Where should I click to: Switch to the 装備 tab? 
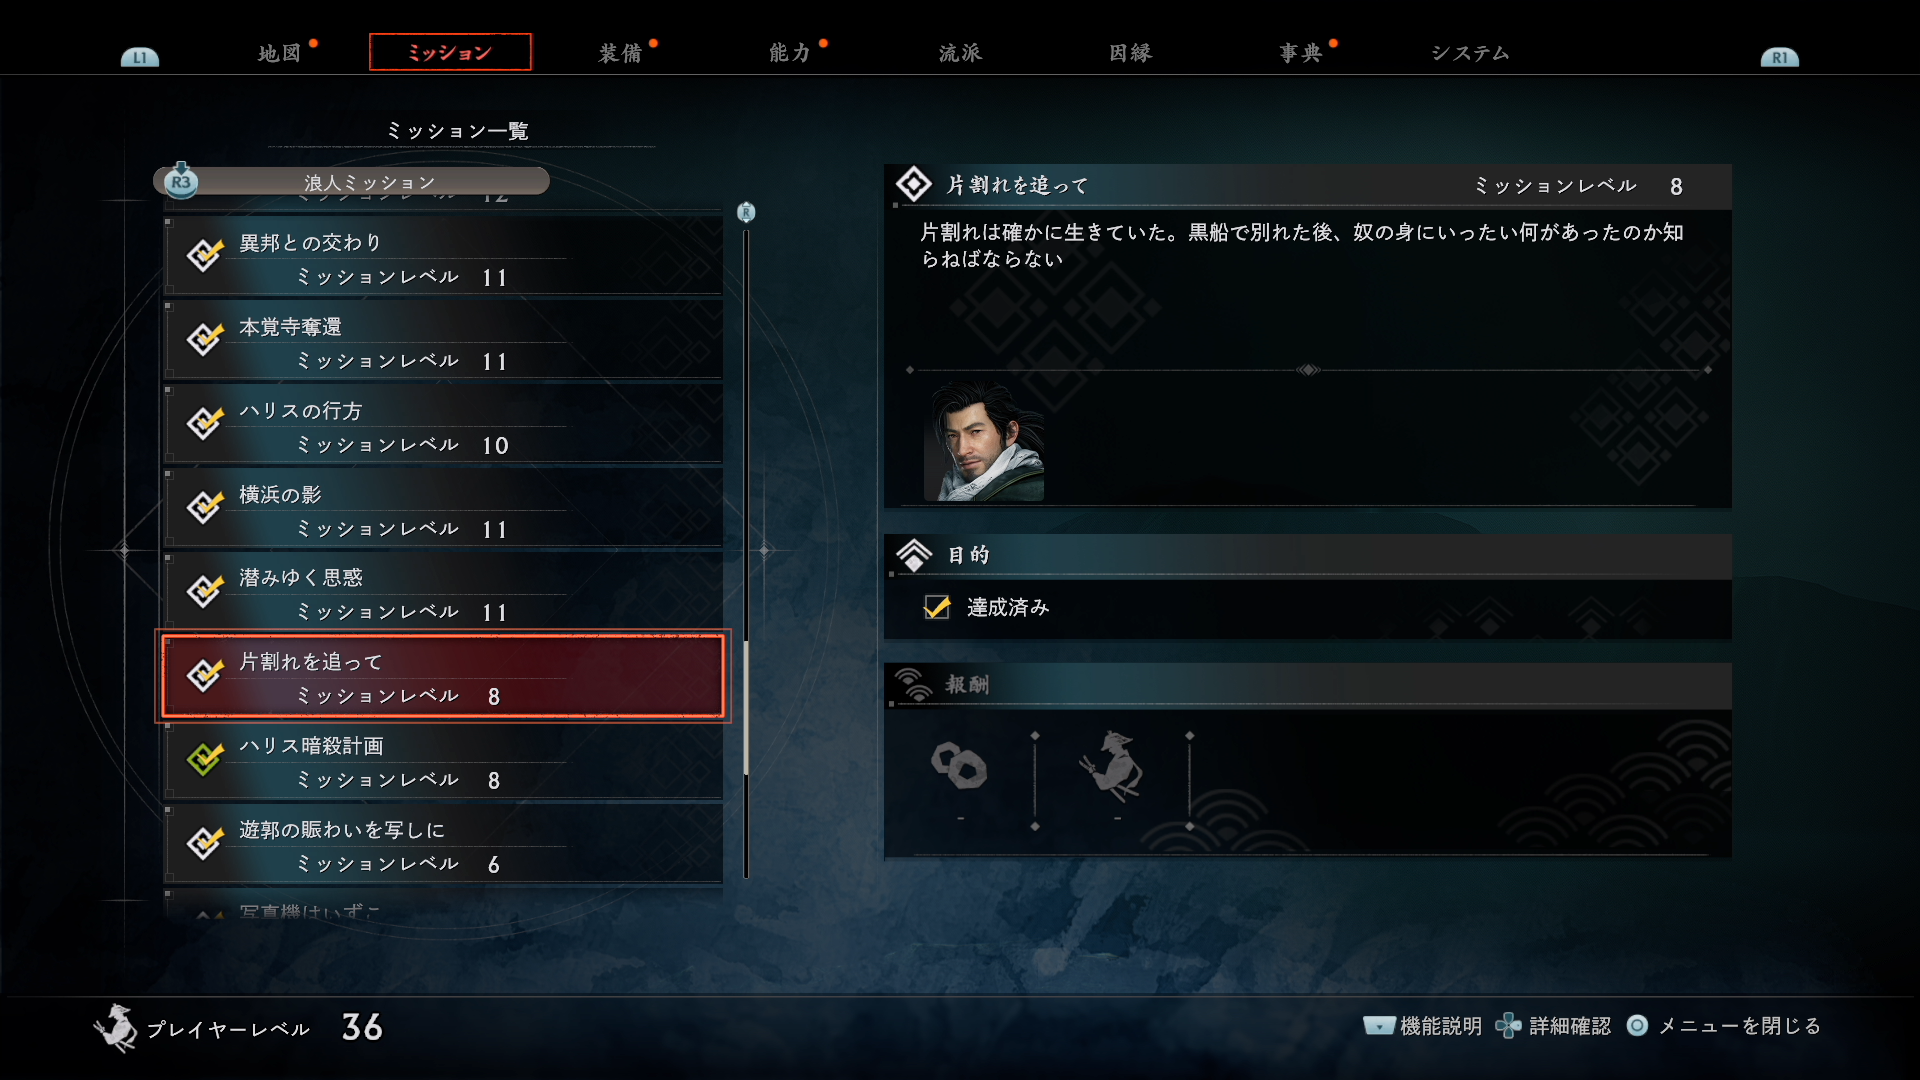pyautogui.click(x=620, y=52)
